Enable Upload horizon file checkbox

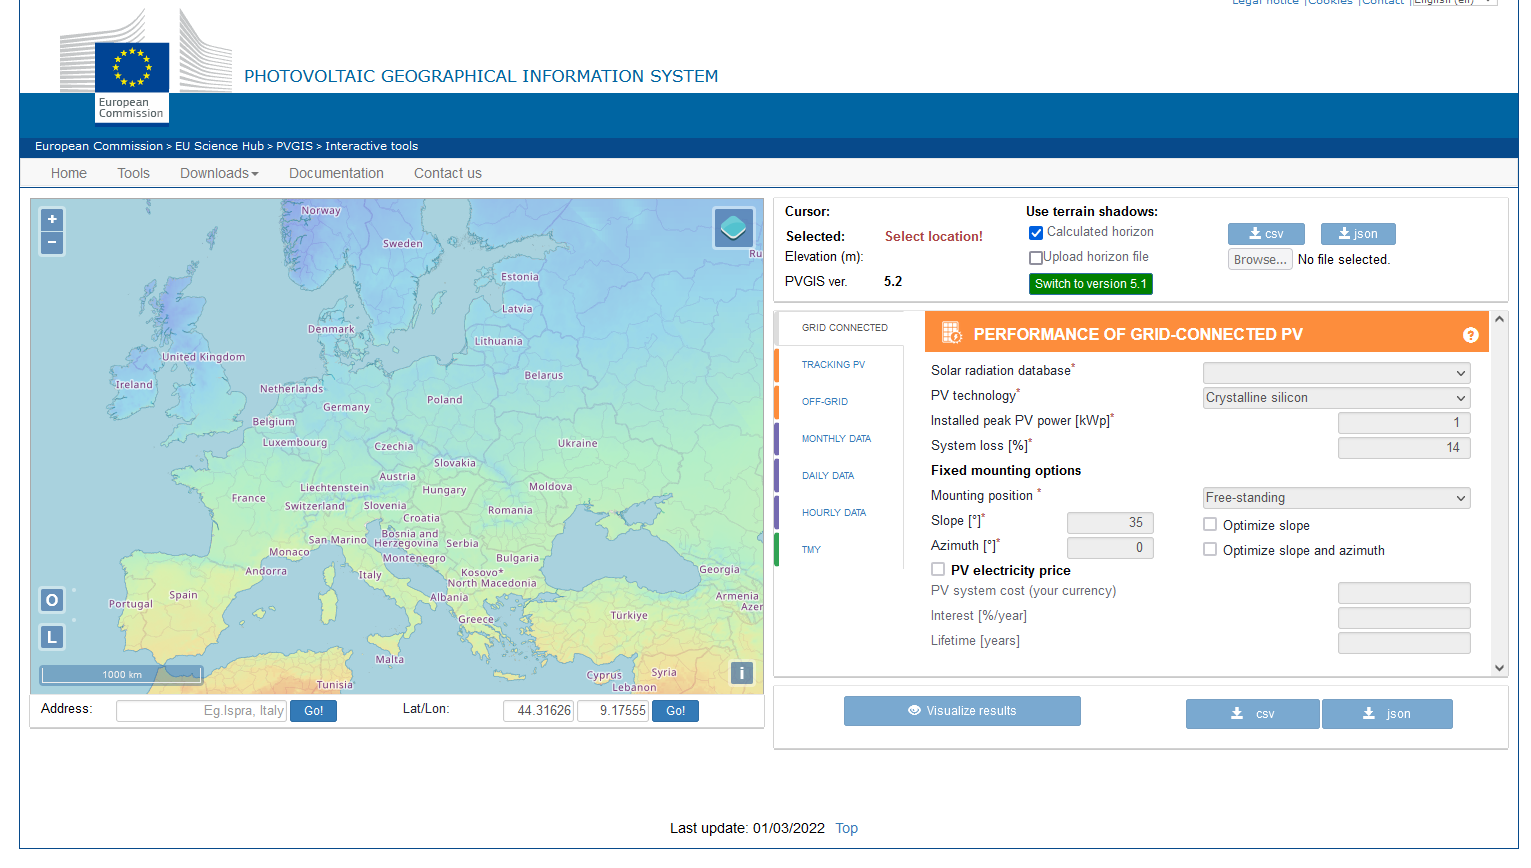pos(1036,257)
